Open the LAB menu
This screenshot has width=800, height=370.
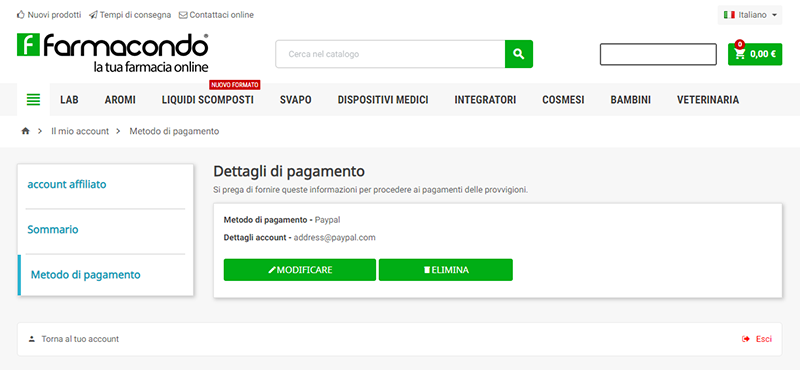tap(69, 100)
